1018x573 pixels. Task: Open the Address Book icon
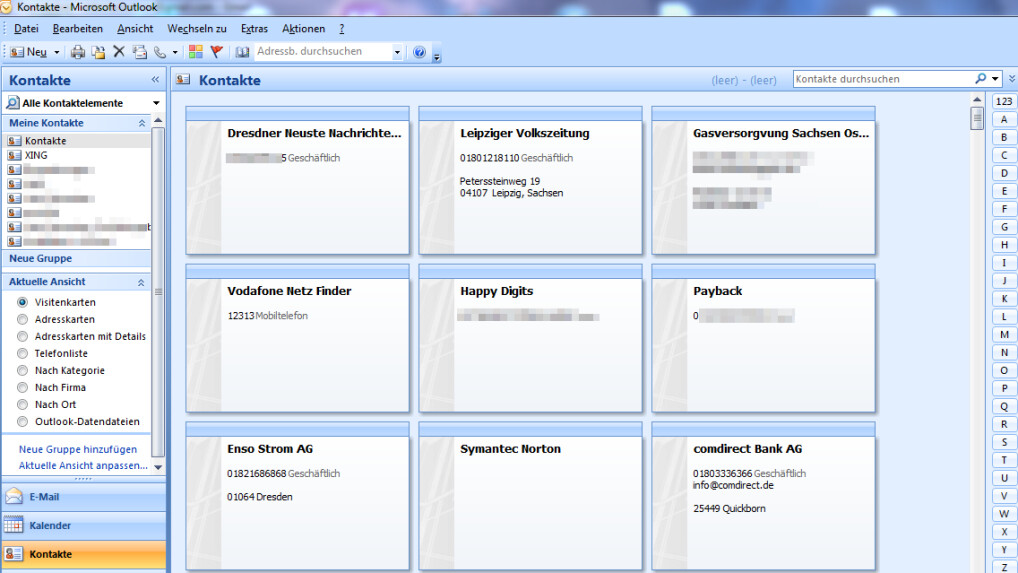(x=242, y=52)
